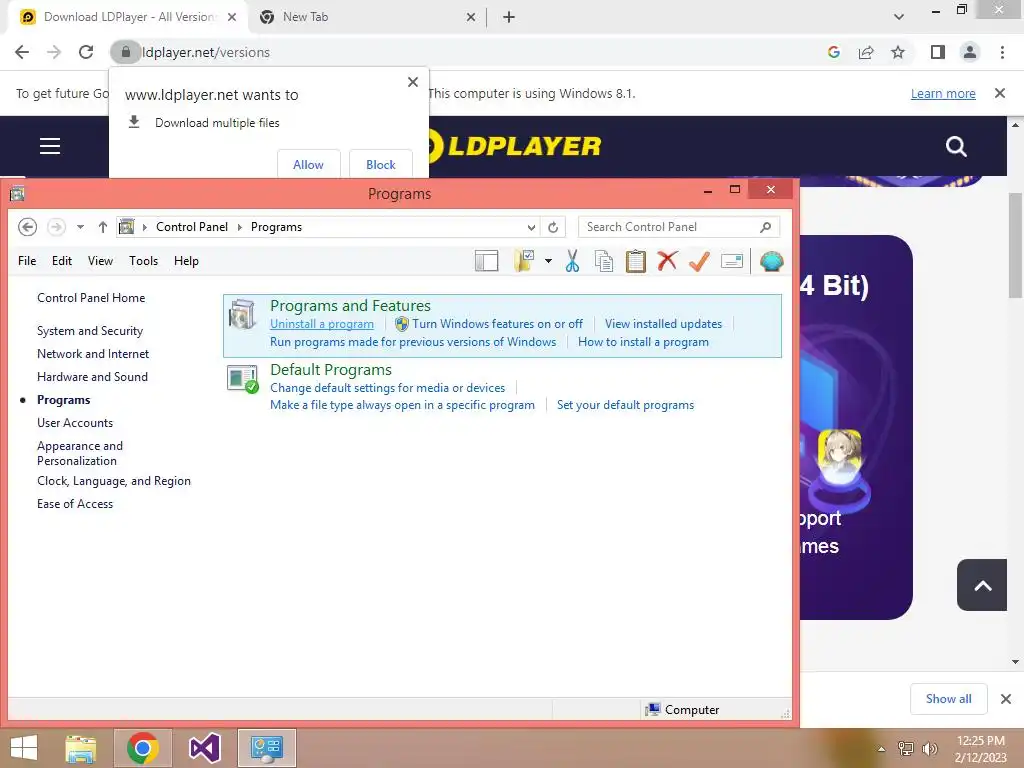This screenshot has height=768, width=1024.
Task: Click Uninstall a program link
Action: click(322, 324)
